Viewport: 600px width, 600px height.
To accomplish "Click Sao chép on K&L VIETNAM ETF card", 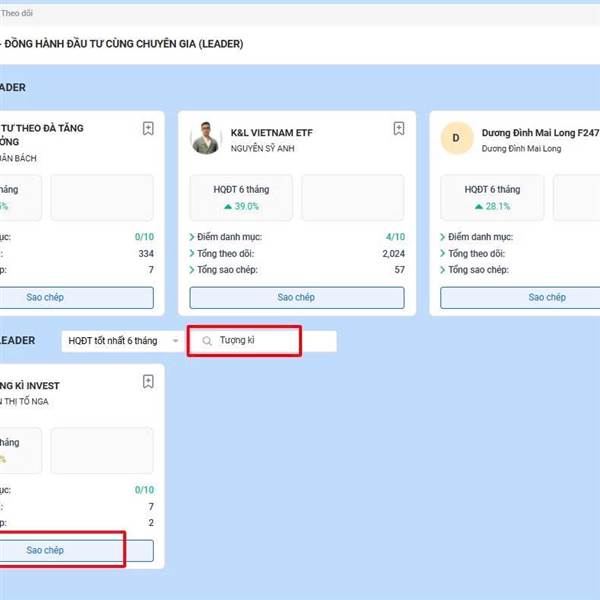I will point(297,298).
